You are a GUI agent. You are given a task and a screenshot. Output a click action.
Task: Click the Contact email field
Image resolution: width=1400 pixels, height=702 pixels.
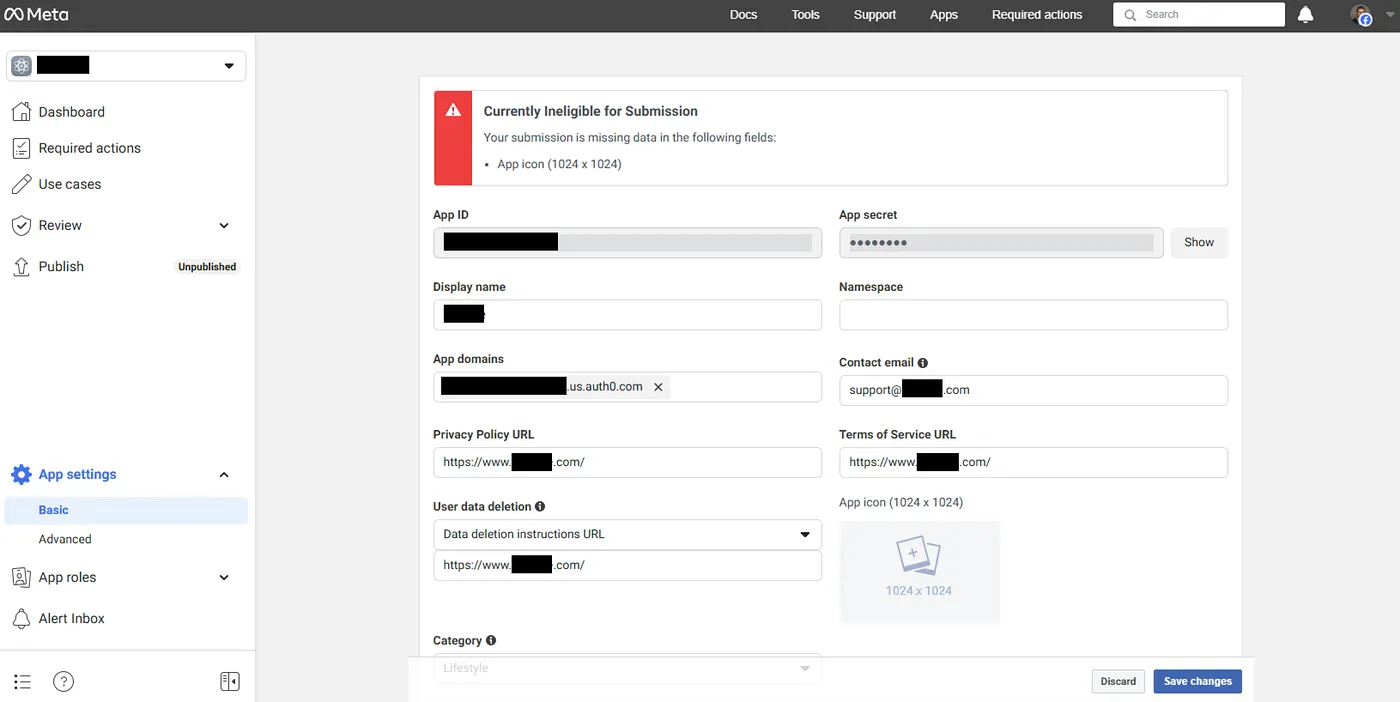pos(1033,390)
